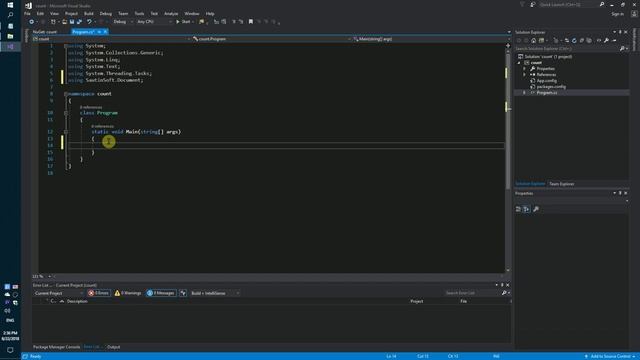640x360 pixels.
Task: Collapse the namespace count outlining toggle
Action: click(66, 94)
